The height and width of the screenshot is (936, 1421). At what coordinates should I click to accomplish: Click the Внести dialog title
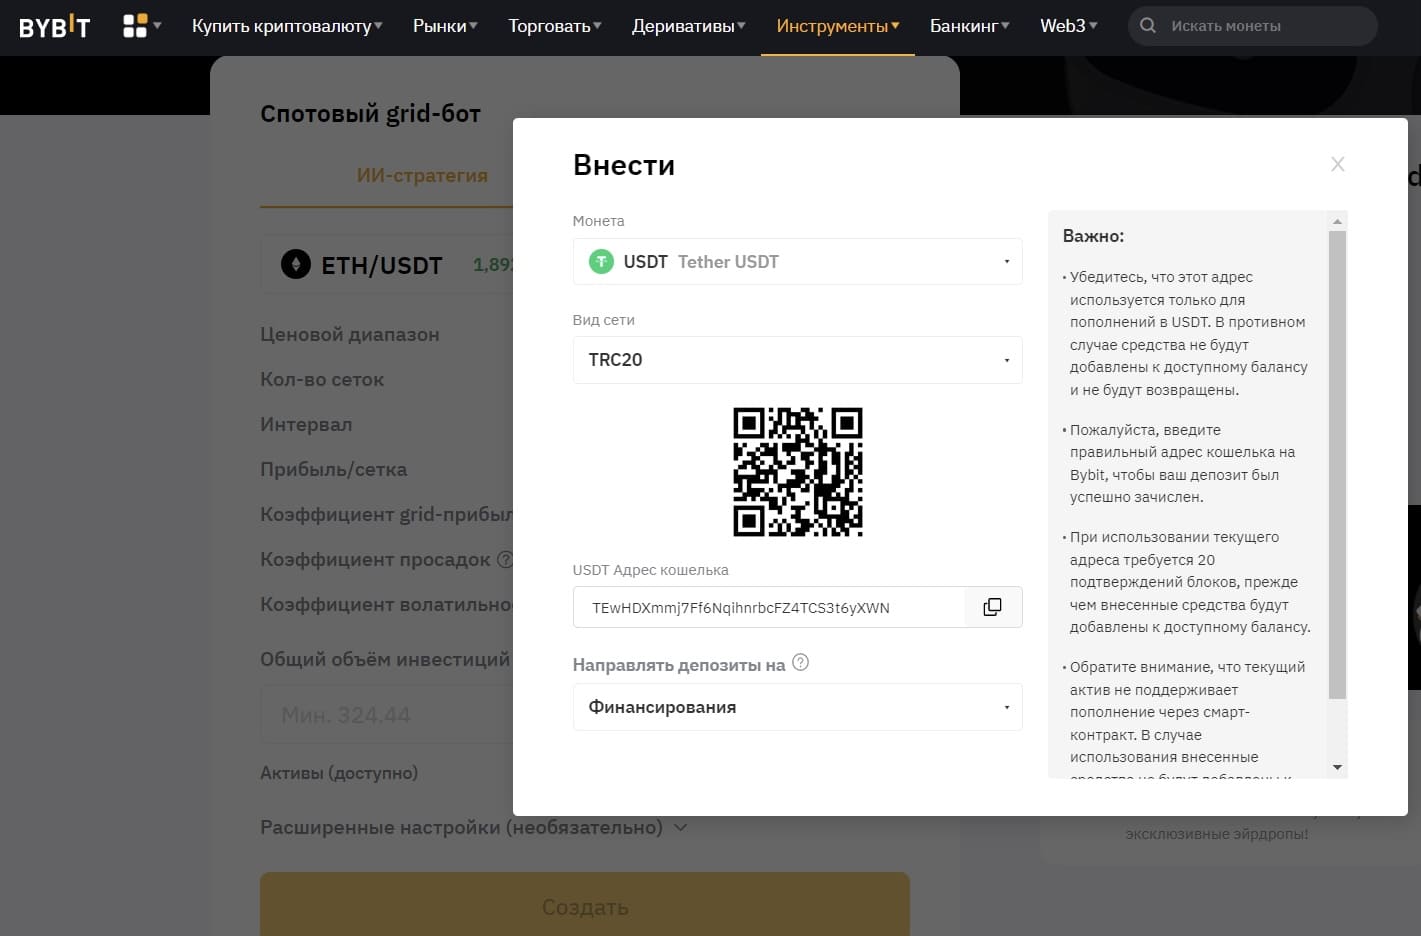[624, 165]
